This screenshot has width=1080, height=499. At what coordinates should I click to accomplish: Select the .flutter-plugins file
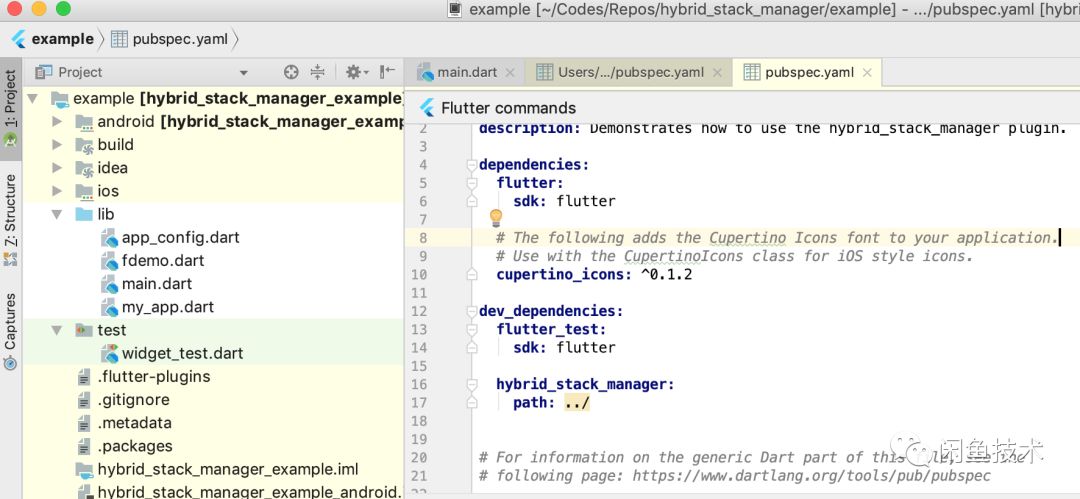coord(154,377)
